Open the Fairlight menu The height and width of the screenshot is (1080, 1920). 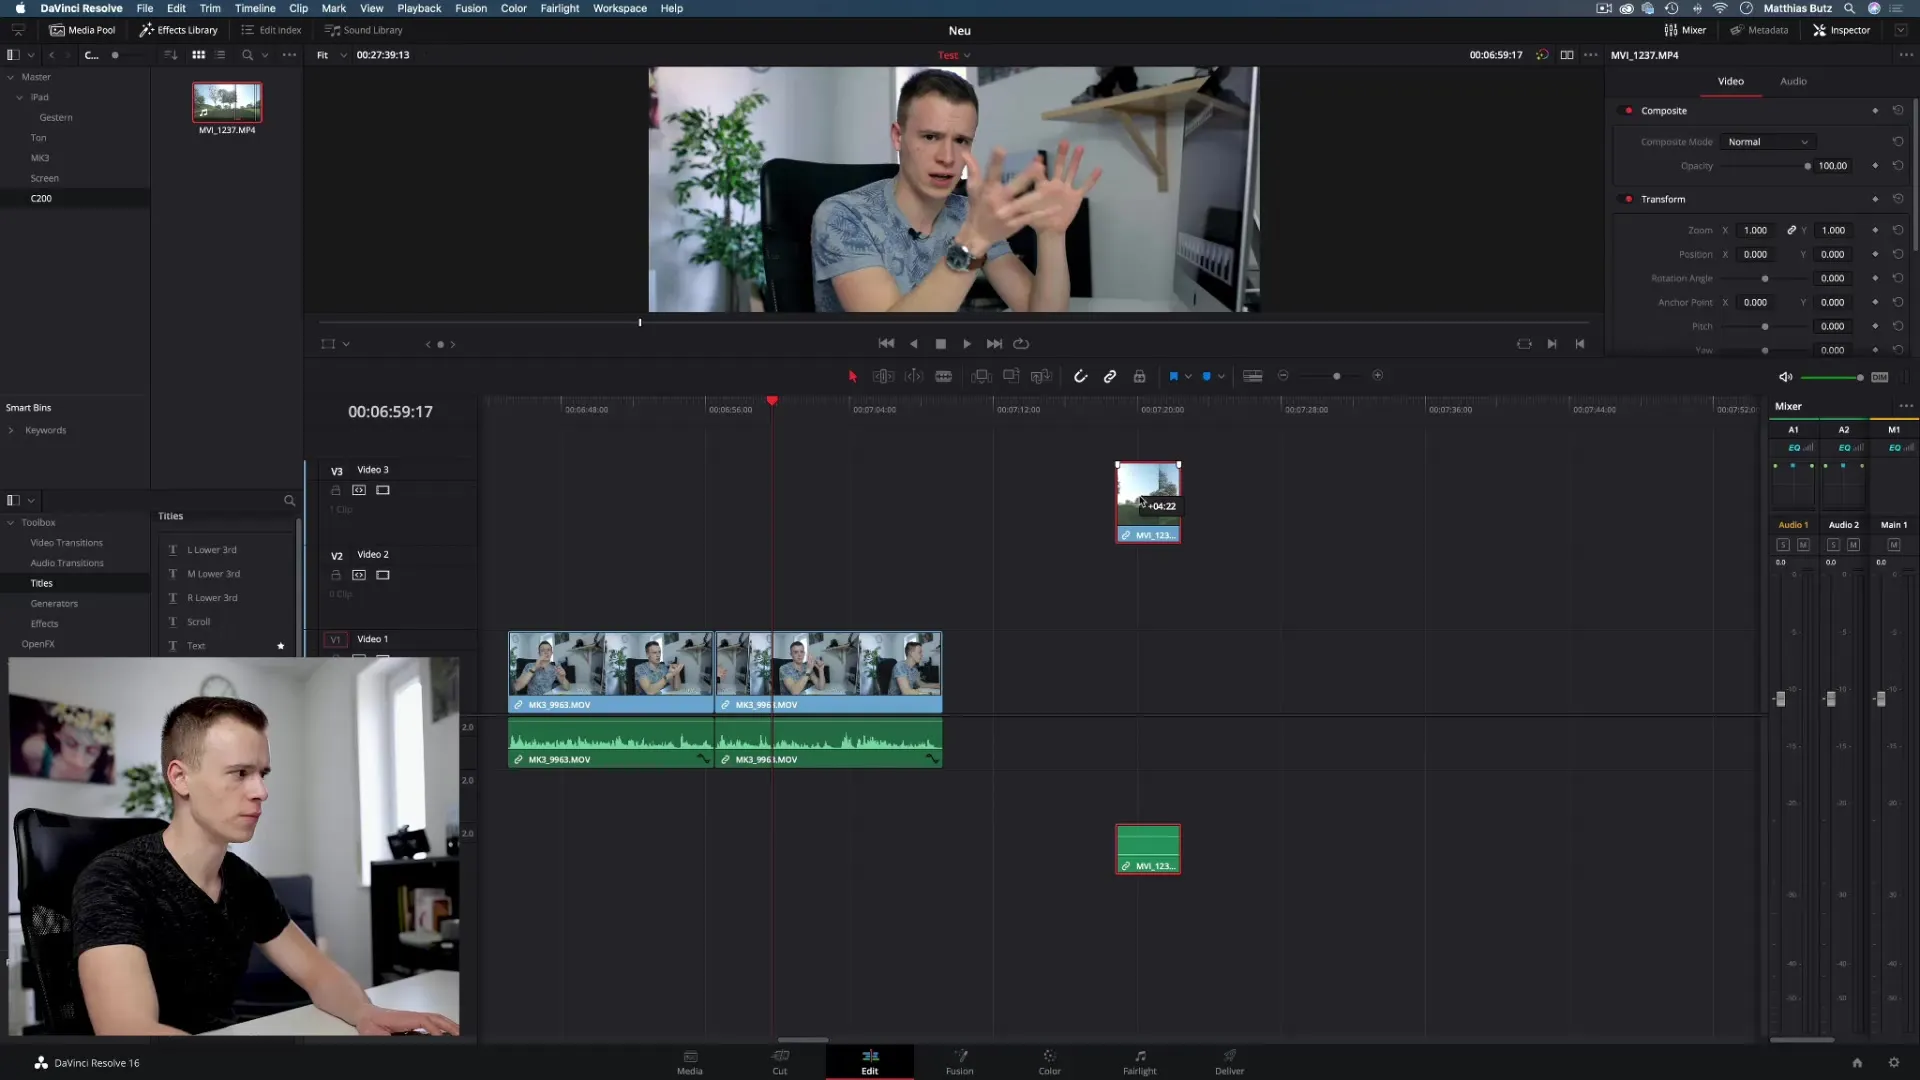tap(560, 8)
